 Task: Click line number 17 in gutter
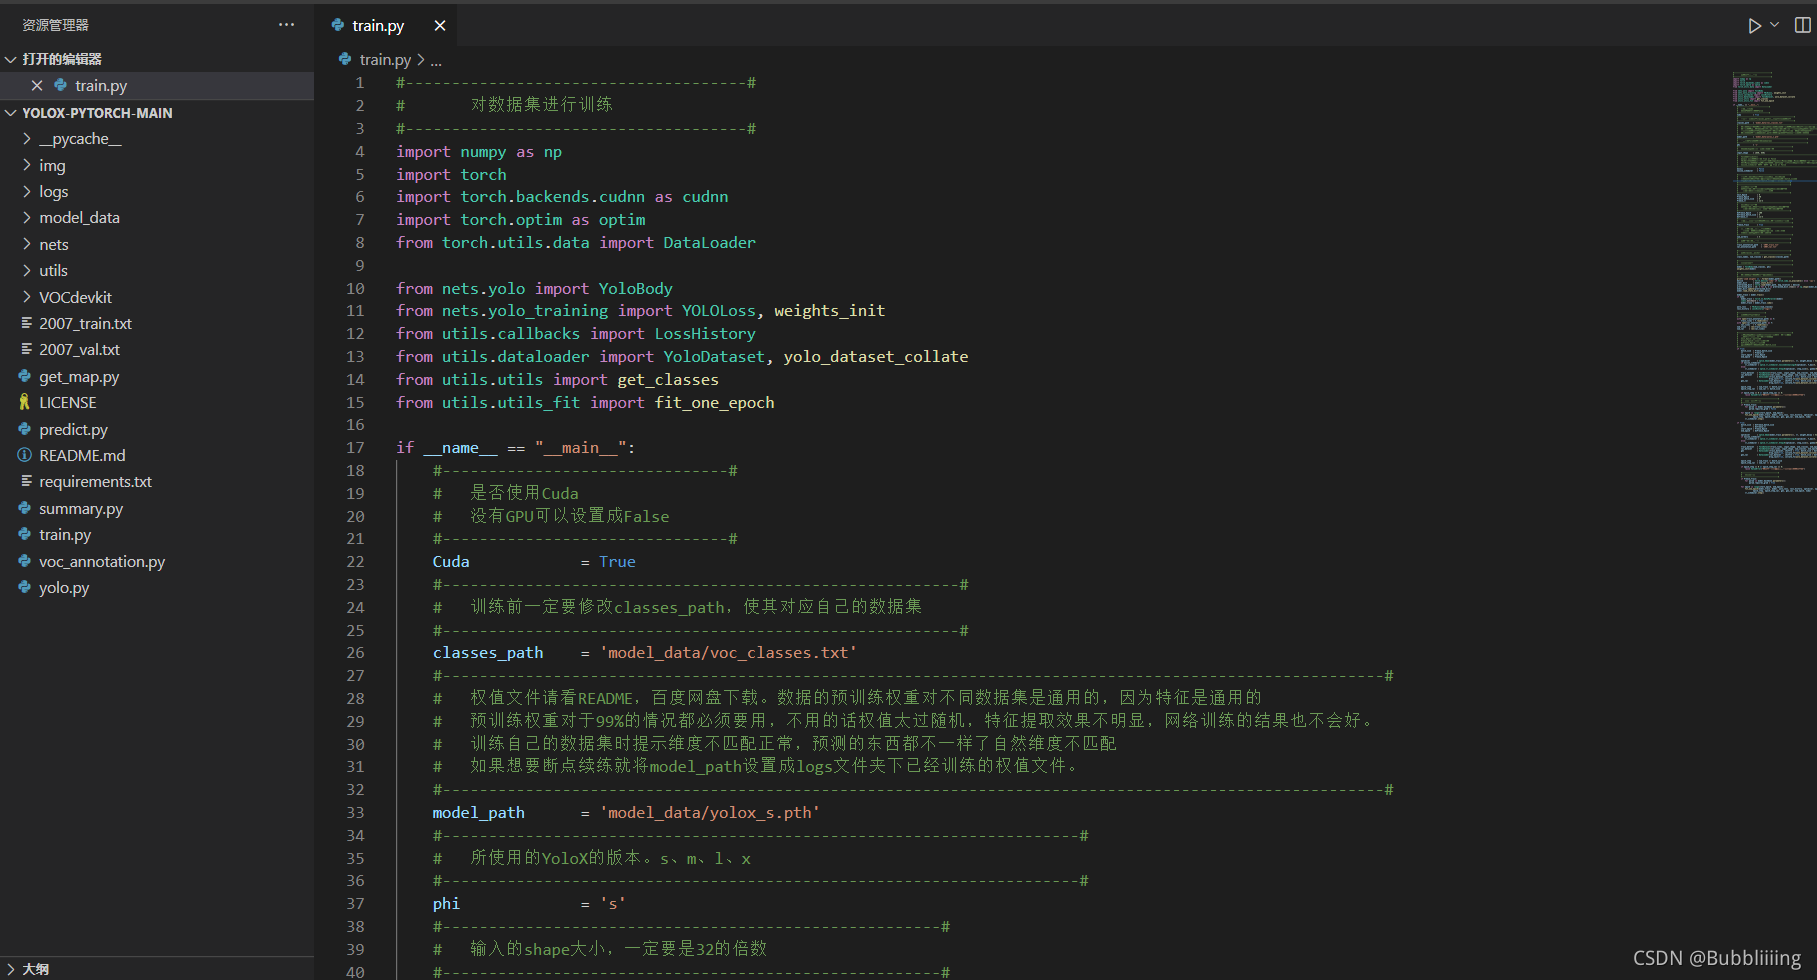tap(355, 448)
